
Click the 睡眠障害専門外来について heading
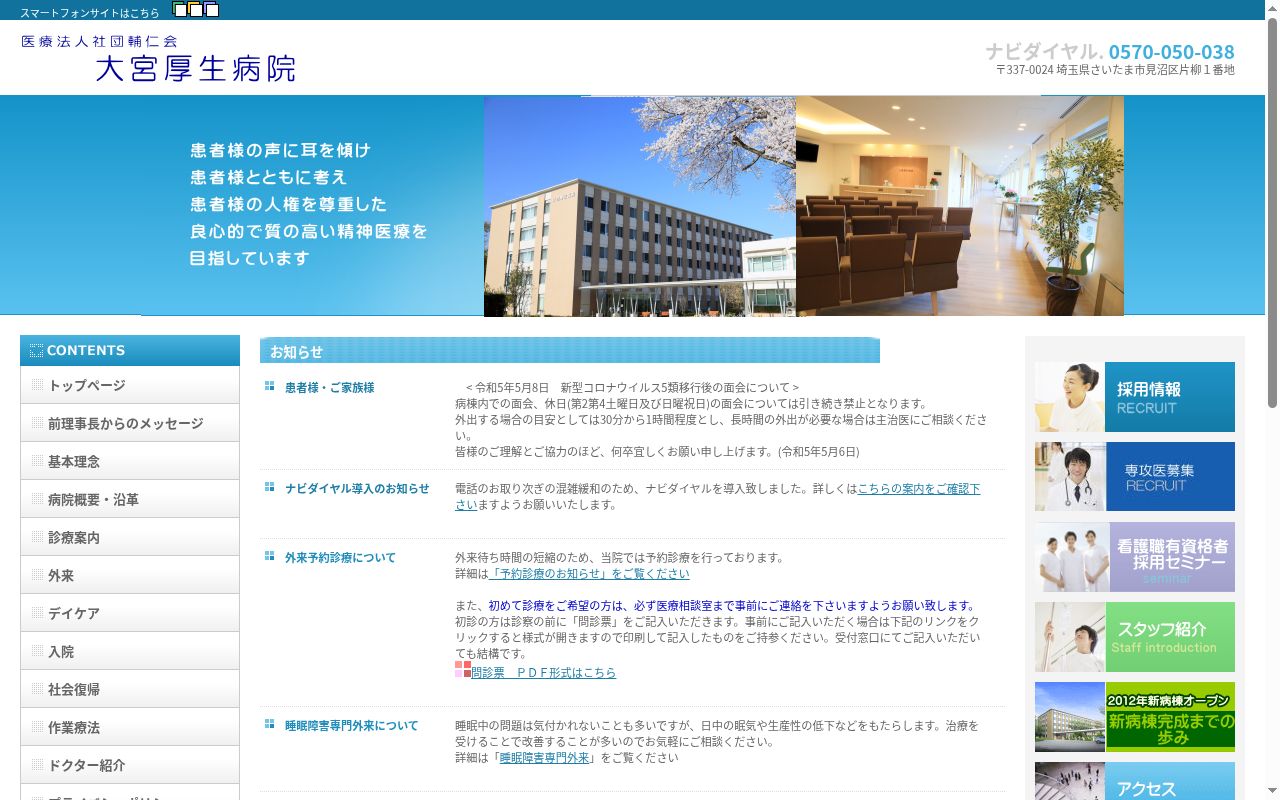click(351, 726)
